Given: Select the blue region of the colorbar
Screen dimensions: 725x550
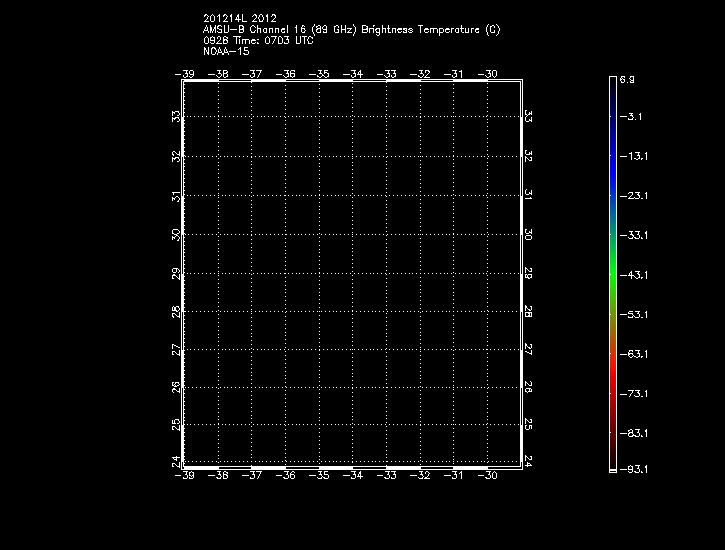Looking at the screenshot, I should 612,170.
